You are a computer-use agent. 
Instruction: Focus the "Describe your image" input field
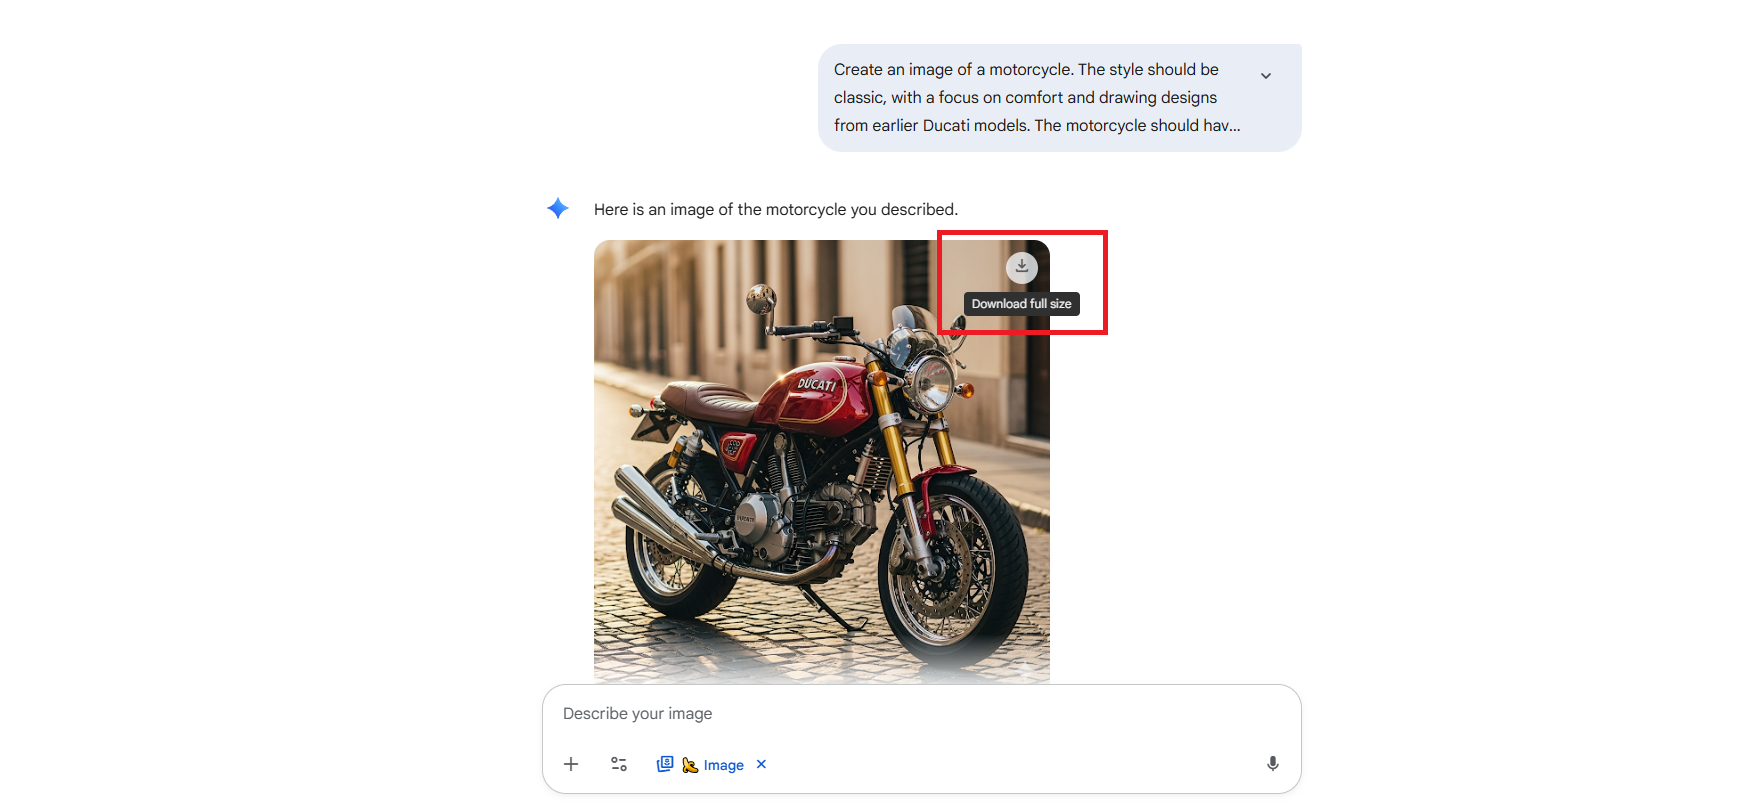pos(921,713)
